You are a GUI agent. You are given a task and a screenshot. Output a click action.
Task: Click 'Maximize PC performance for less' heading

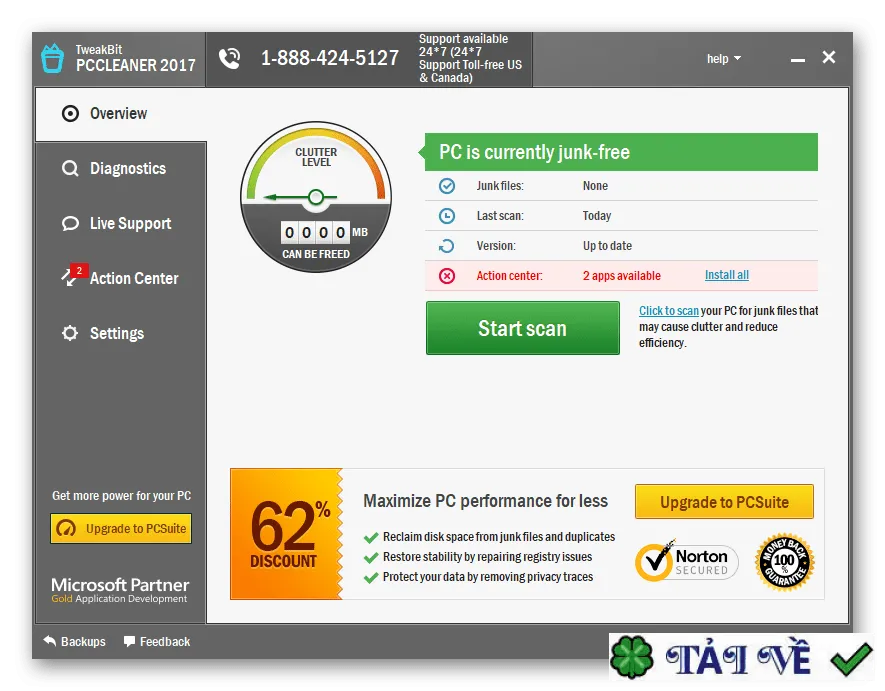pos(485,501)
